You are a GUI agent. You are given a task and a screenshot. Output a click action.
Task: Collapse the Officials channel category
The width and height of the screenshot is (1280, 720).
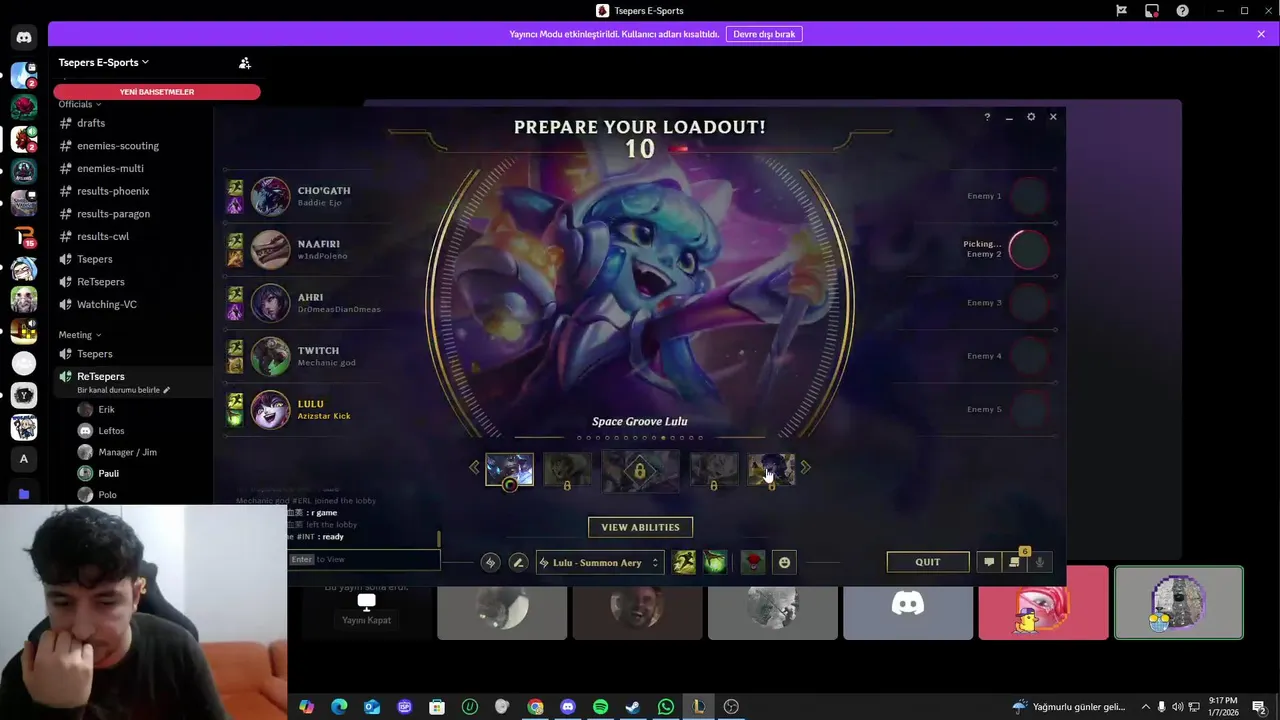(x=79, y=104)
